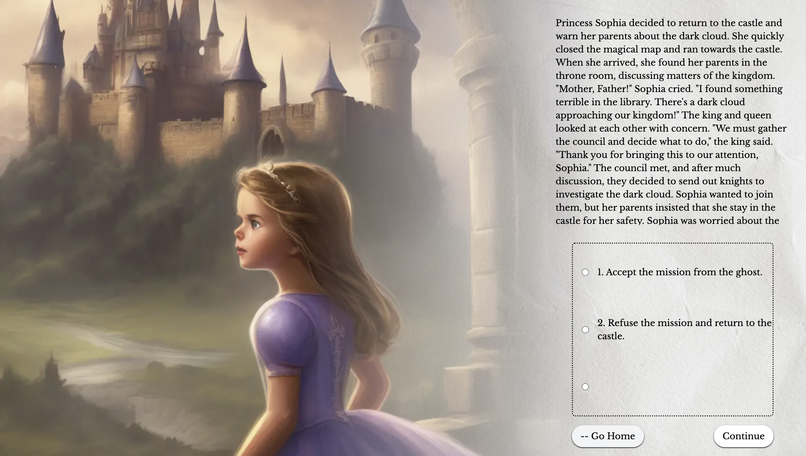This screenshot has height=456, width=806.
Task: Click the story paragraph text area
Action: click(x=669, y=121)
